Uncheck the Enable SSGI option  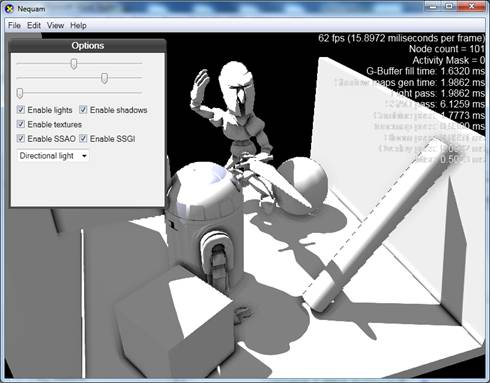[83, 139]
